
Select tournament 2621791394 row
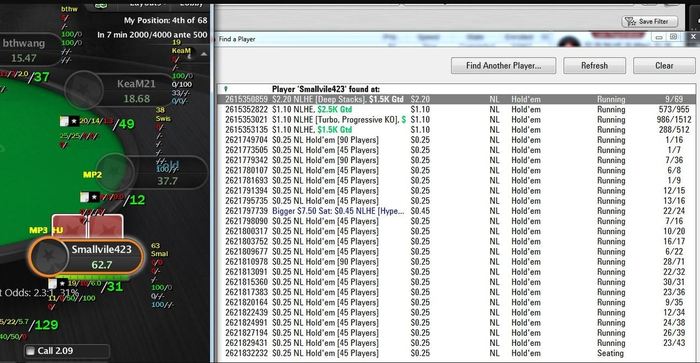[x=456, y=191]
